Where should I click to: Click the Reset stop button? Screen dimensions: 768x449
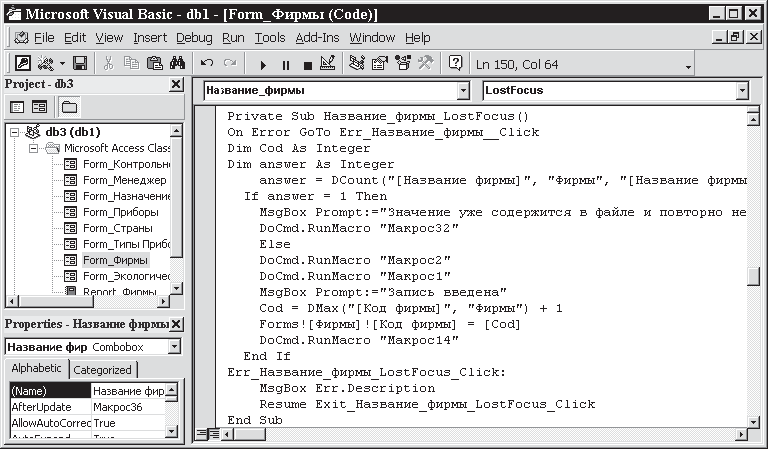point(307,64)
